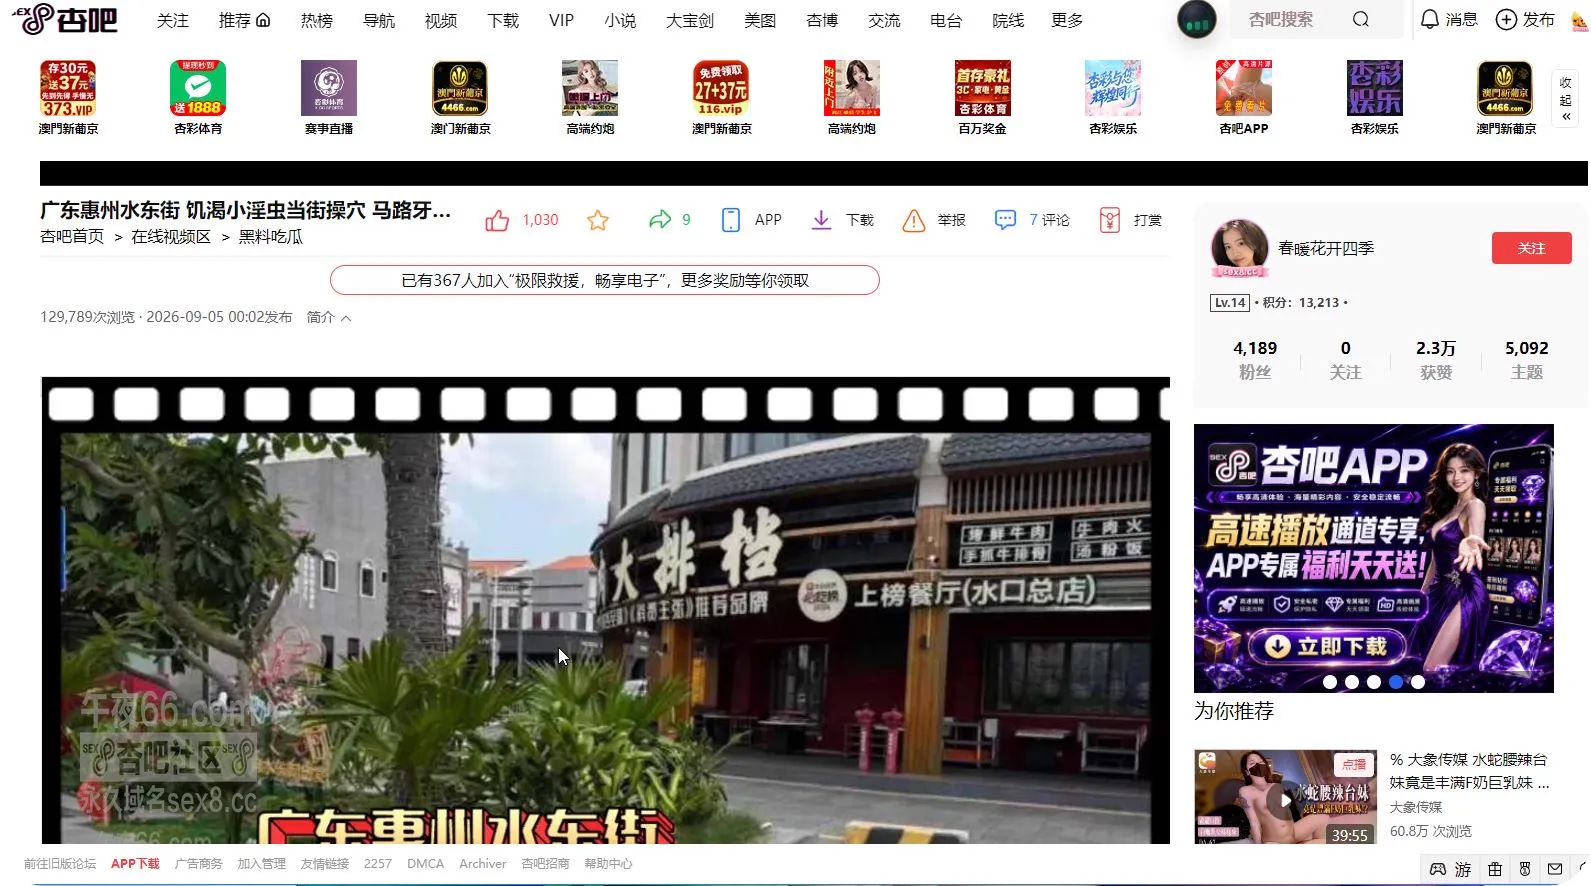Click the phone APP icon

pos(731,220)
